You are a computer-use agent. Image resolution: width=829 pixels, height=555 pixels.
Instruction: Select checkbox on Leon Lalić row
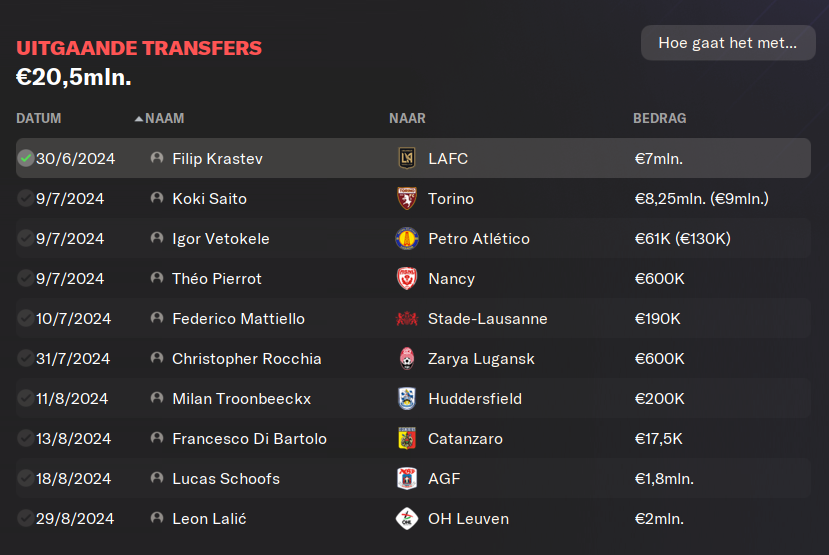[25, 519]
